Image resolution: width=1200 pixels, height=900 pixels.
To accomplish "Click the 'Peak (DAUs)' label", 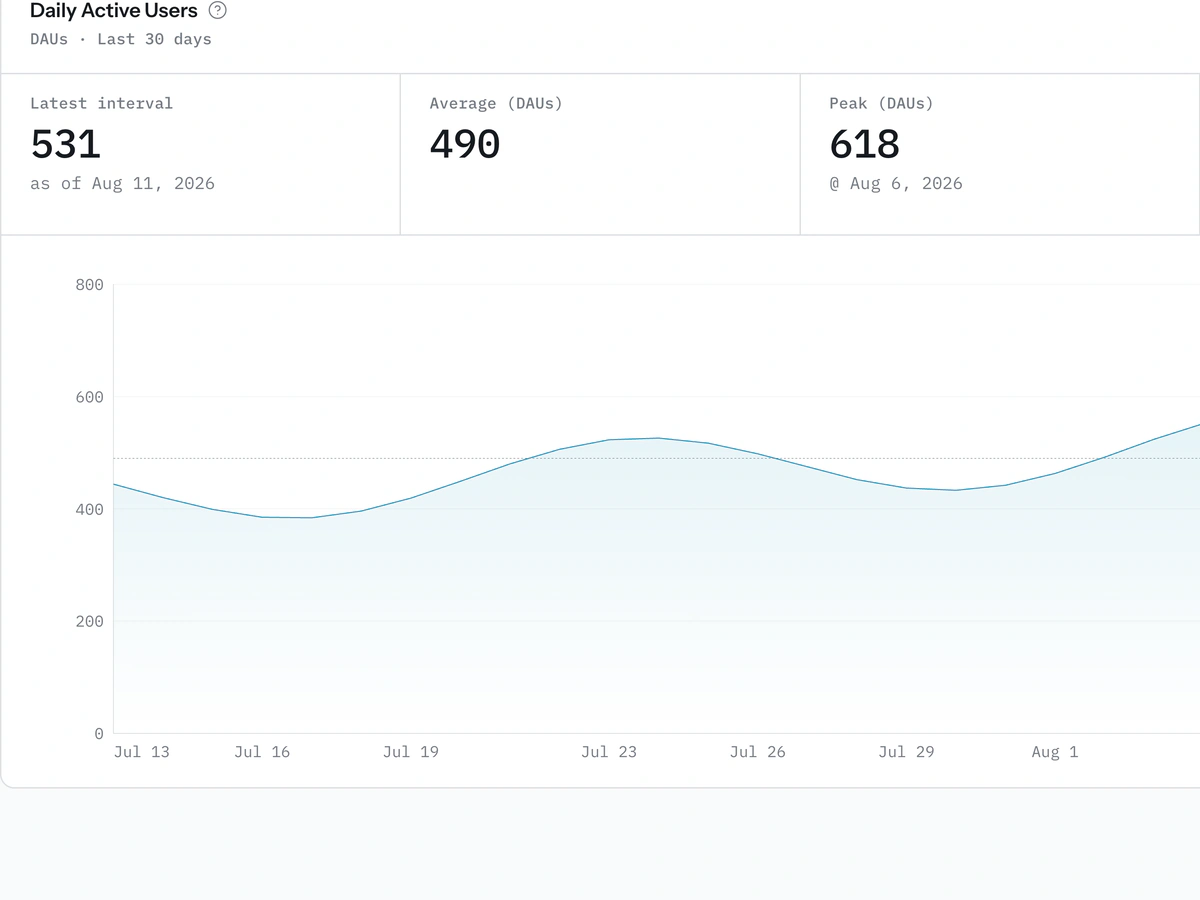I will click(x=881, y=103).
